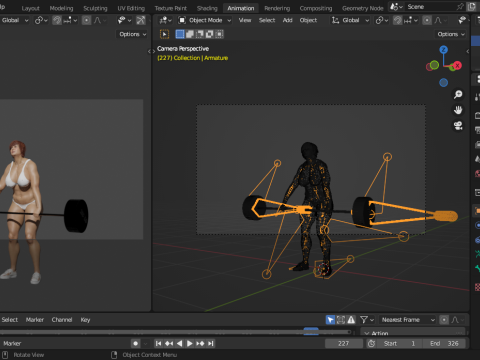Screen dimensions: 480x360
Task: Open proportional falloff curve in right viewport
Action: [441, 20]
